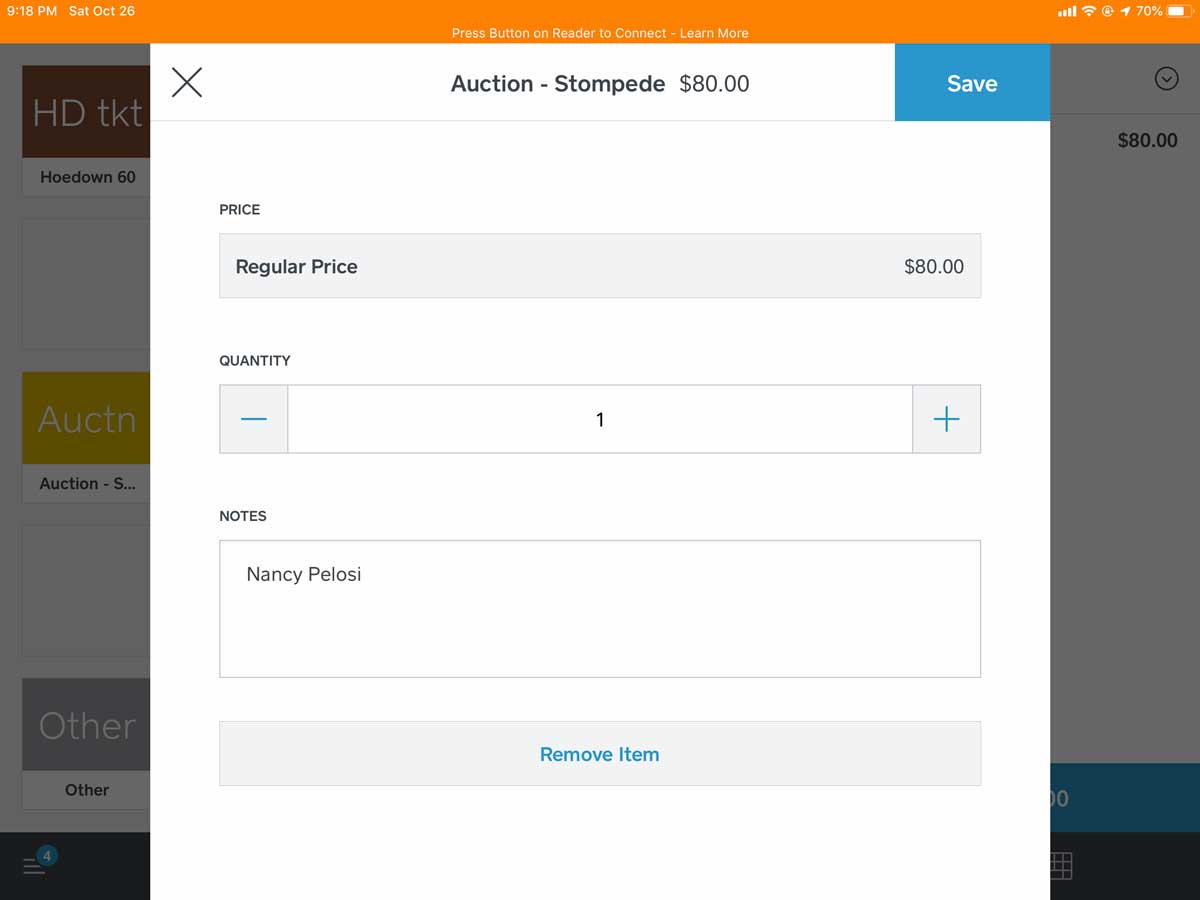Tap the gray Other item tile
This screenshot has height=900, width=1200.
[x=86, y=724]
